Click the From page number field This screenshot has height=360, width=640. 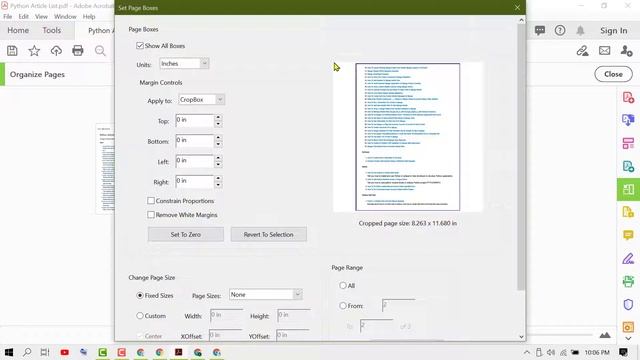click(399, 305)
